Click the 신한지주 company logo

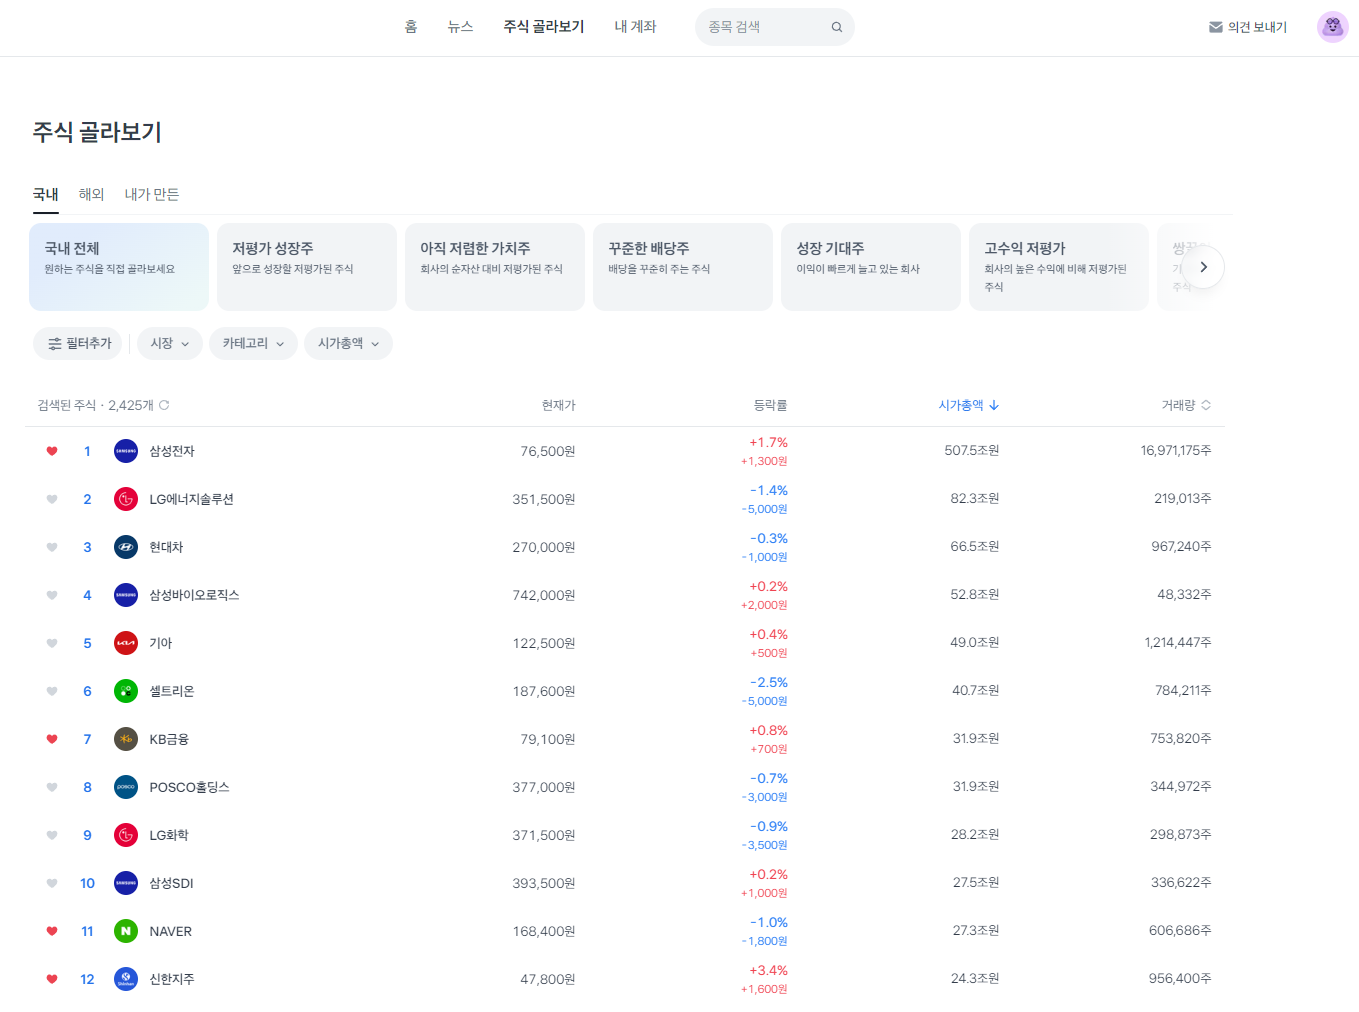pos(126,979)
